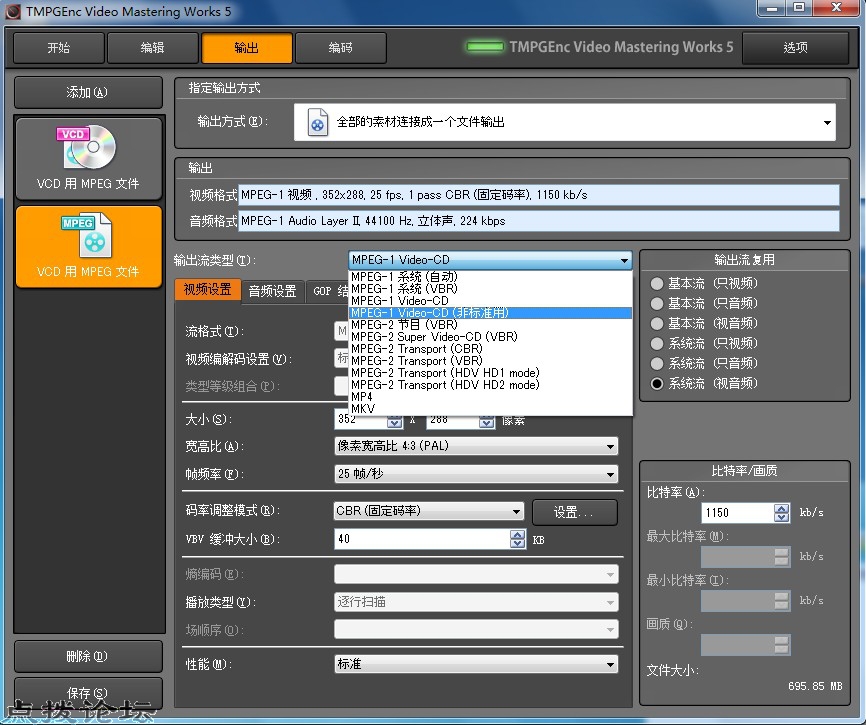
Task: Click the VBV 缓冲大小 stepper arrows
Action: click(518, 539)
